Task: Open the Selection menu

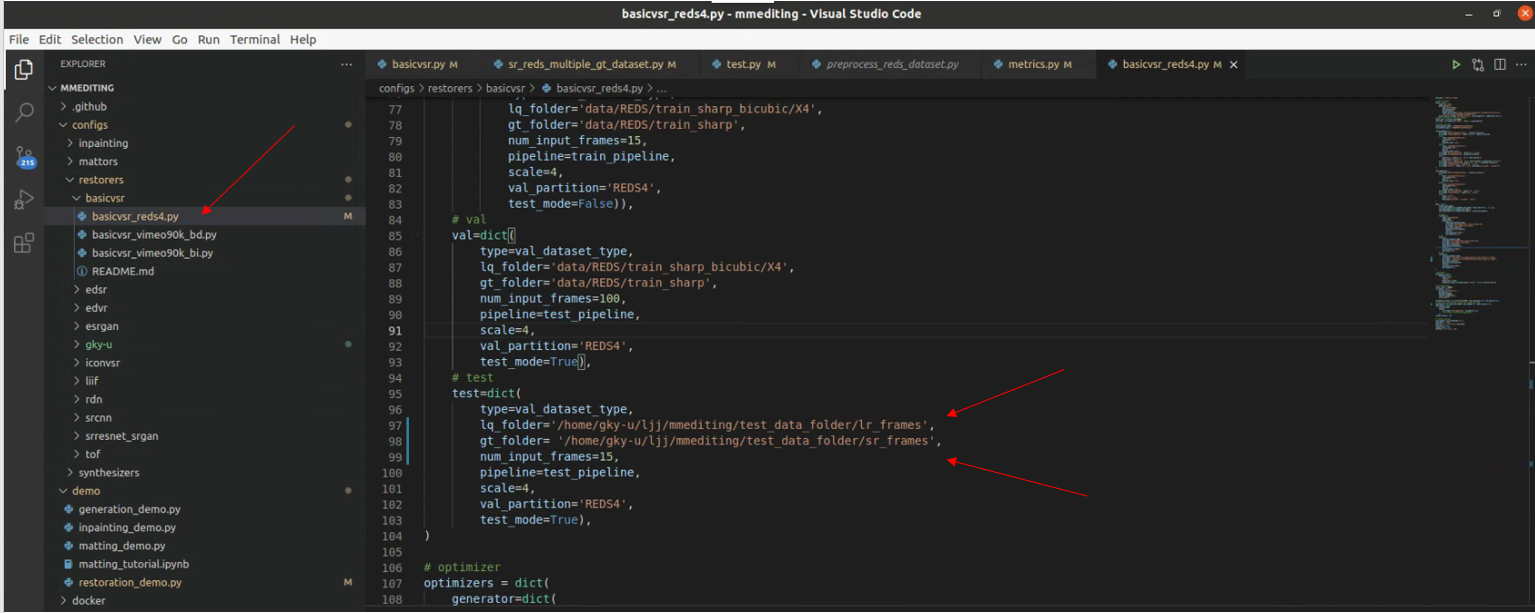Action: click(x=97, y=39)
